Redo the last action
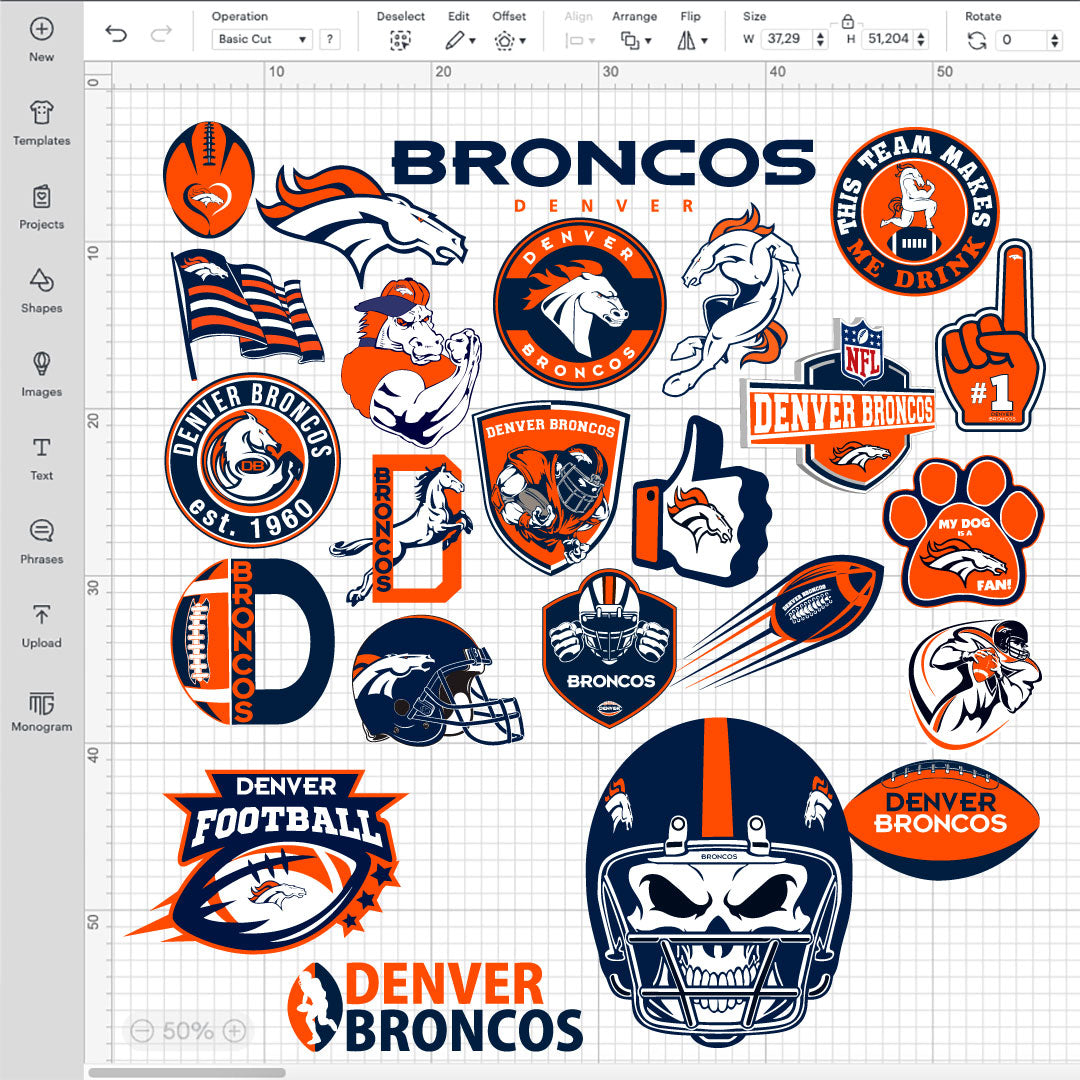This screenshot has width=1080, height=1080. coord(161,34)
